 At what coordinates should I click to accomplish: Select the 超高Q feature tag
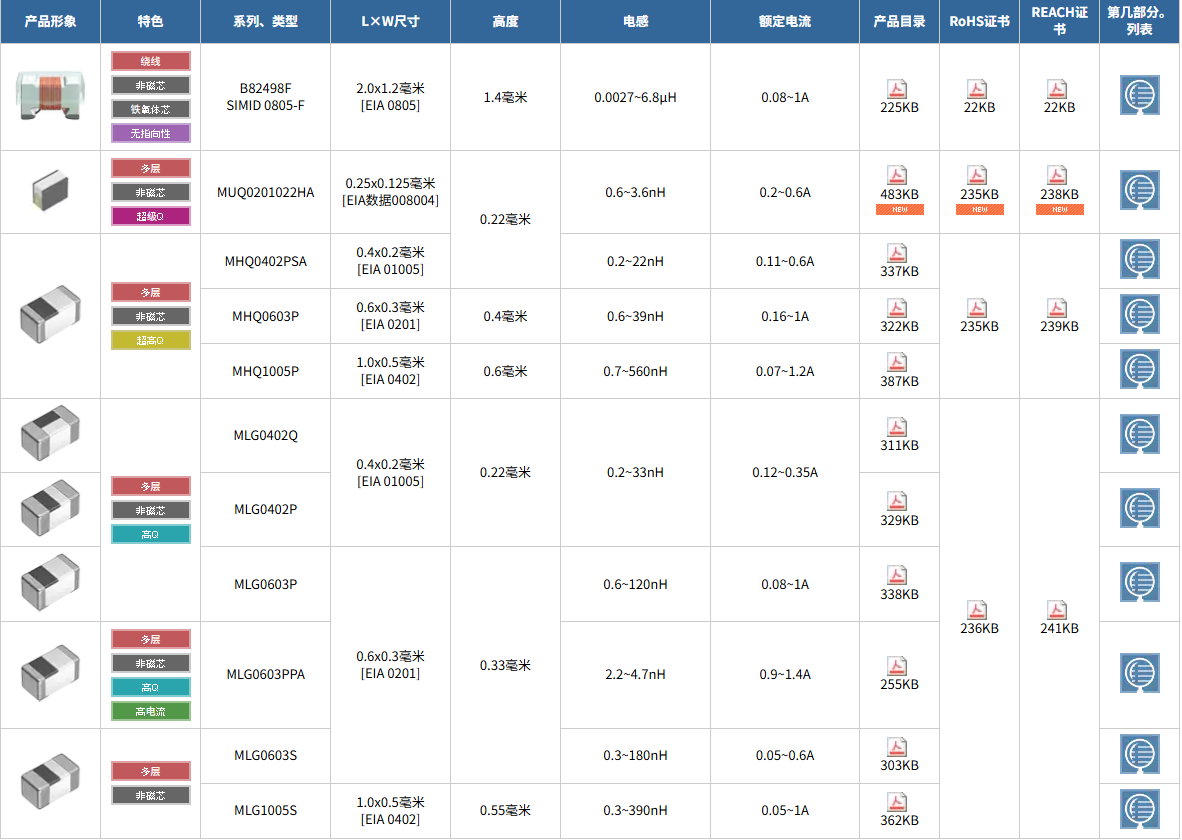click(x=151, y=340)
